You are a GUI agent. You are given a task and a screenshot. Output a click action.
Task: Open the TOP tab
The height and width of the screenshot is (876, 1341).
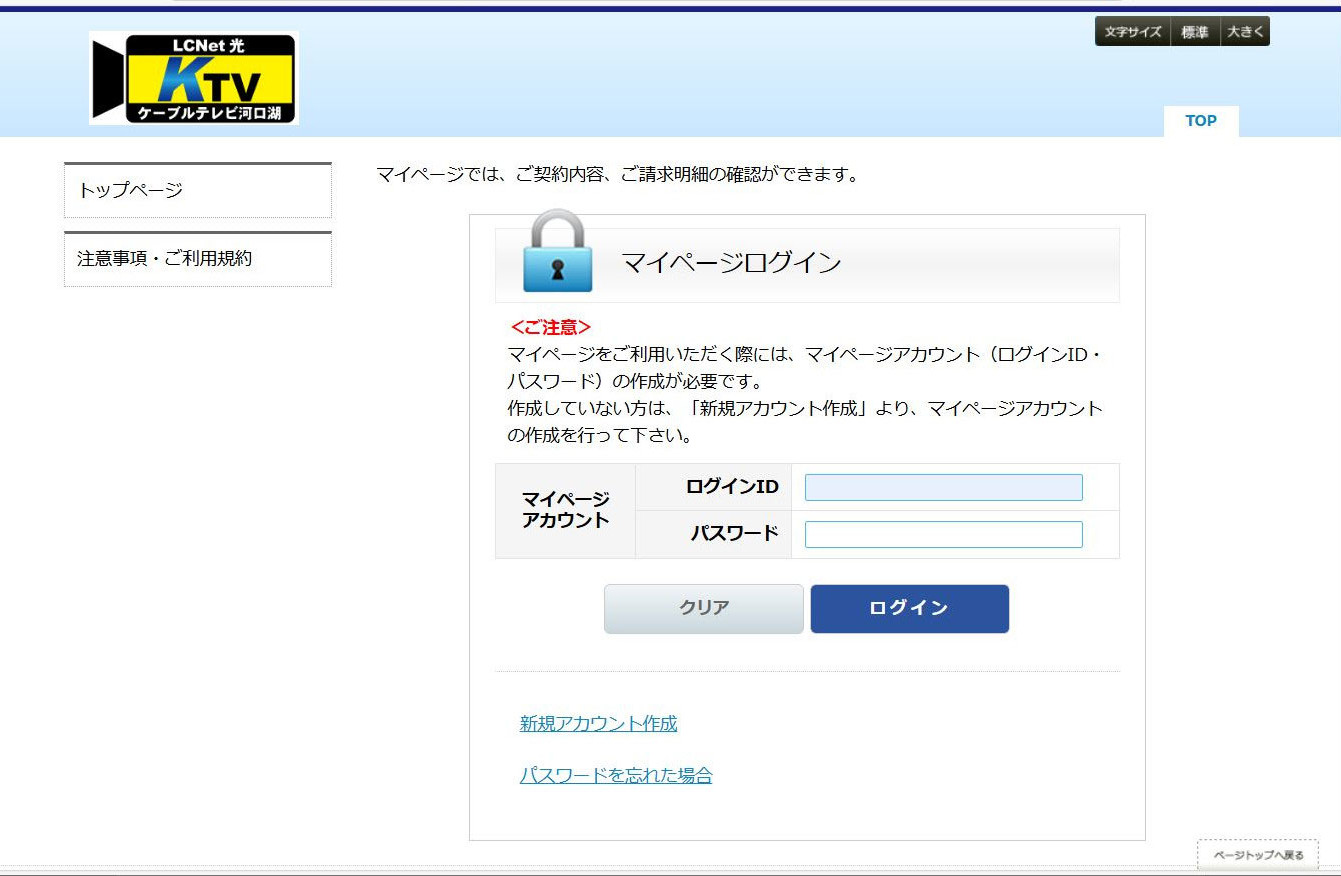click(1201, 121)
